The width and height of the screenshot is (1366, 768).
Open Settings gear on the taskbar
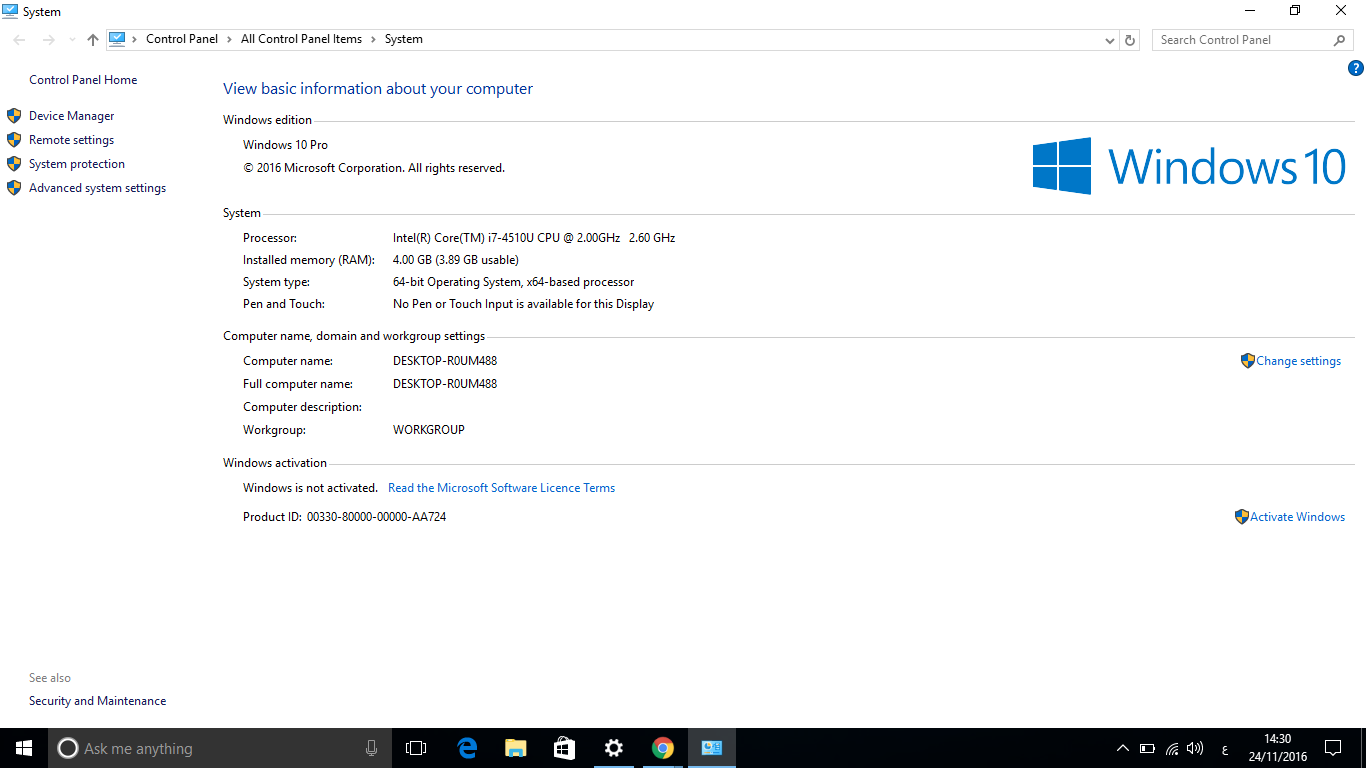click(613, 748)
